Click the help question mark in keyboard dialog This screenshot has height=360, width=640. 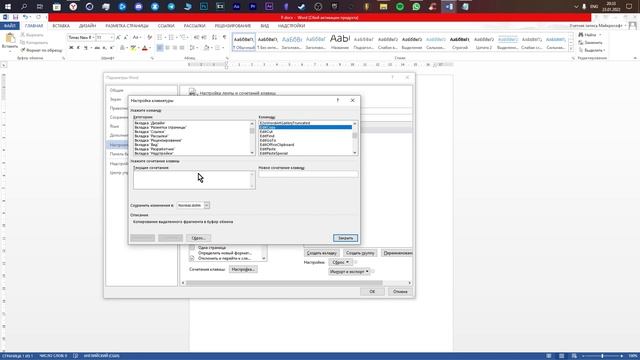click(x=338, y=100)
